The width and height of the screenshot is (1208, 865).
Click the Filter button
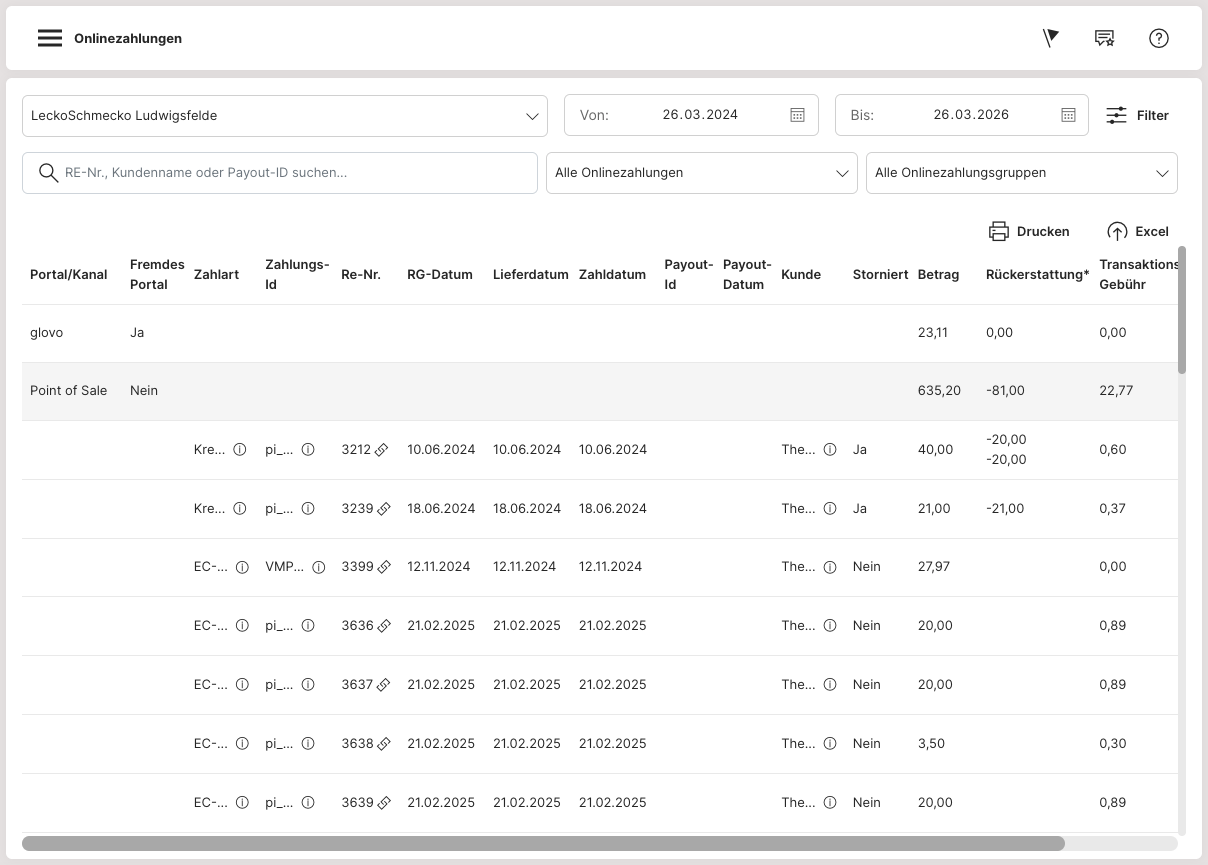point(1137,116)
